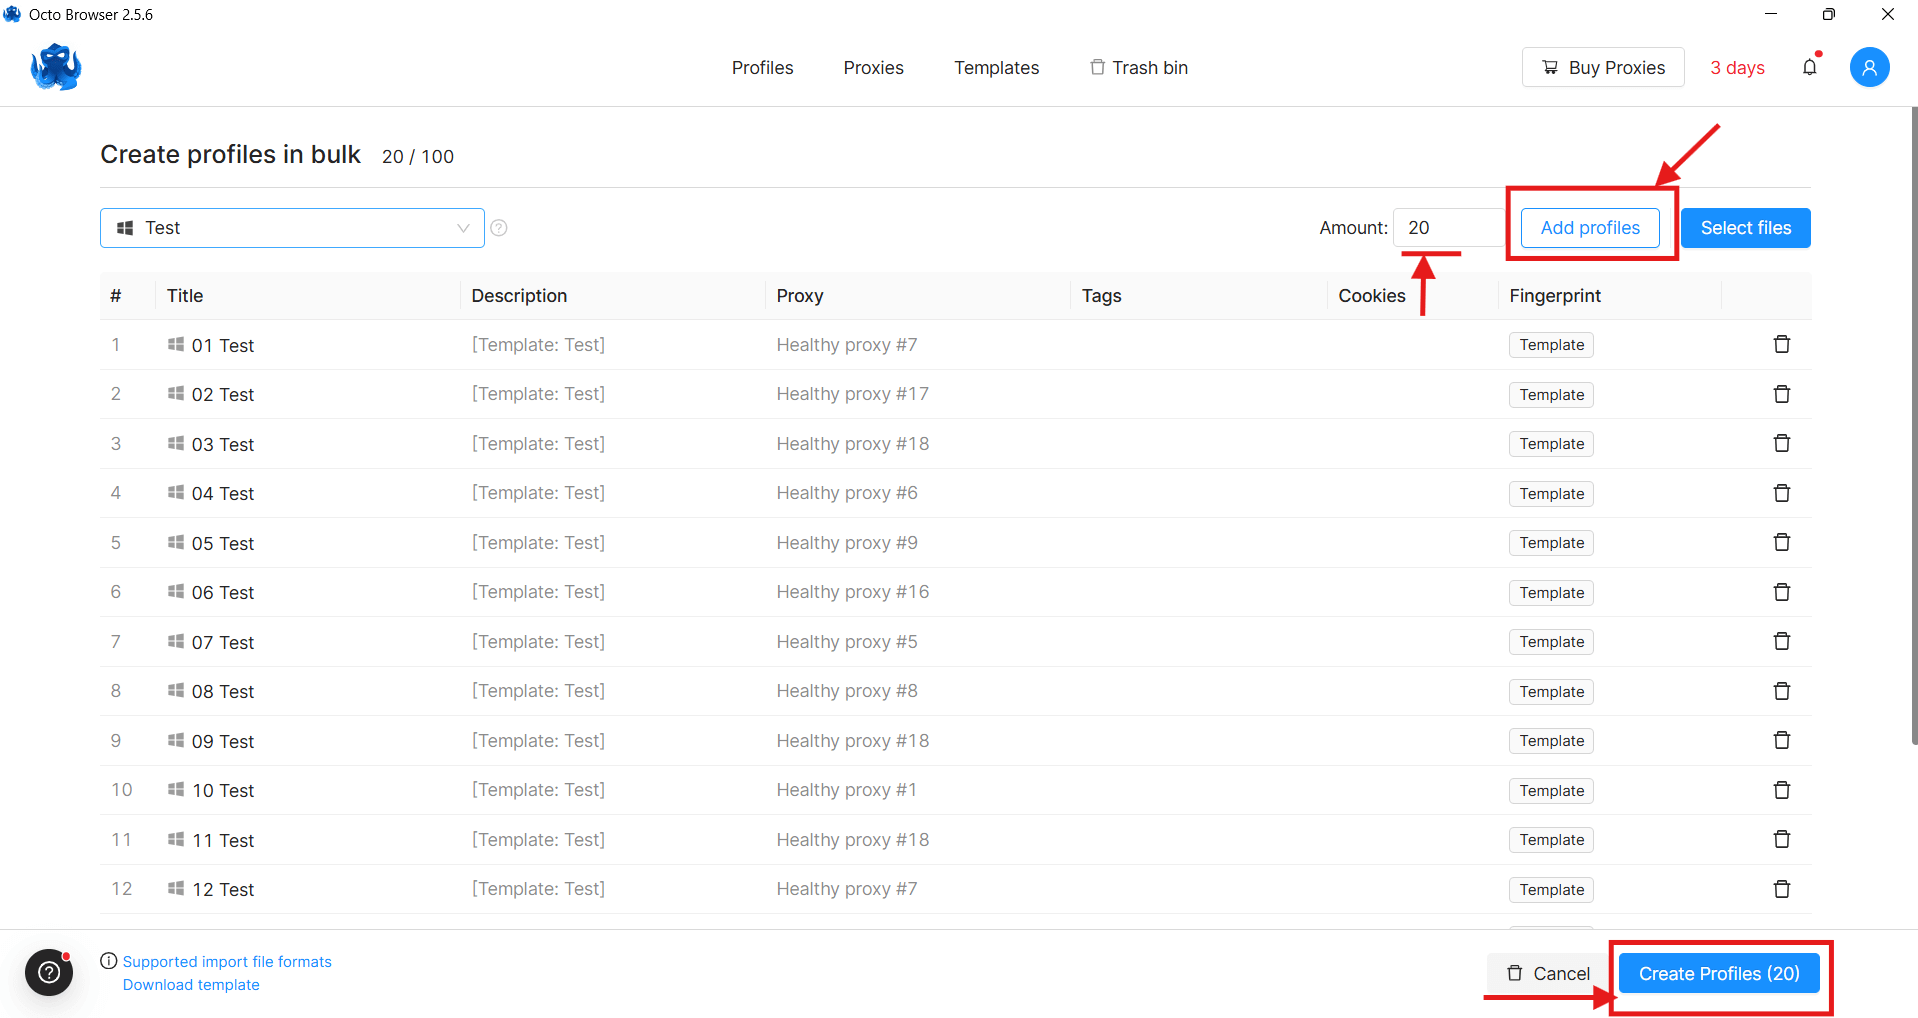Remove the 12 Test profile via trash icon
Viewport: 1918px width, 1018px height.
coord(1781,889)
